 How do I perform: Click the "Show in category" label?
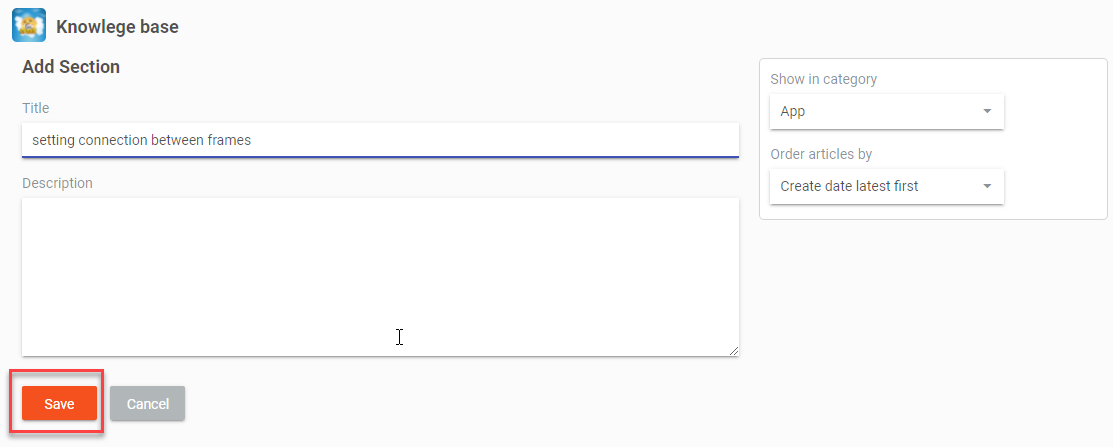[x=823, y=79]
